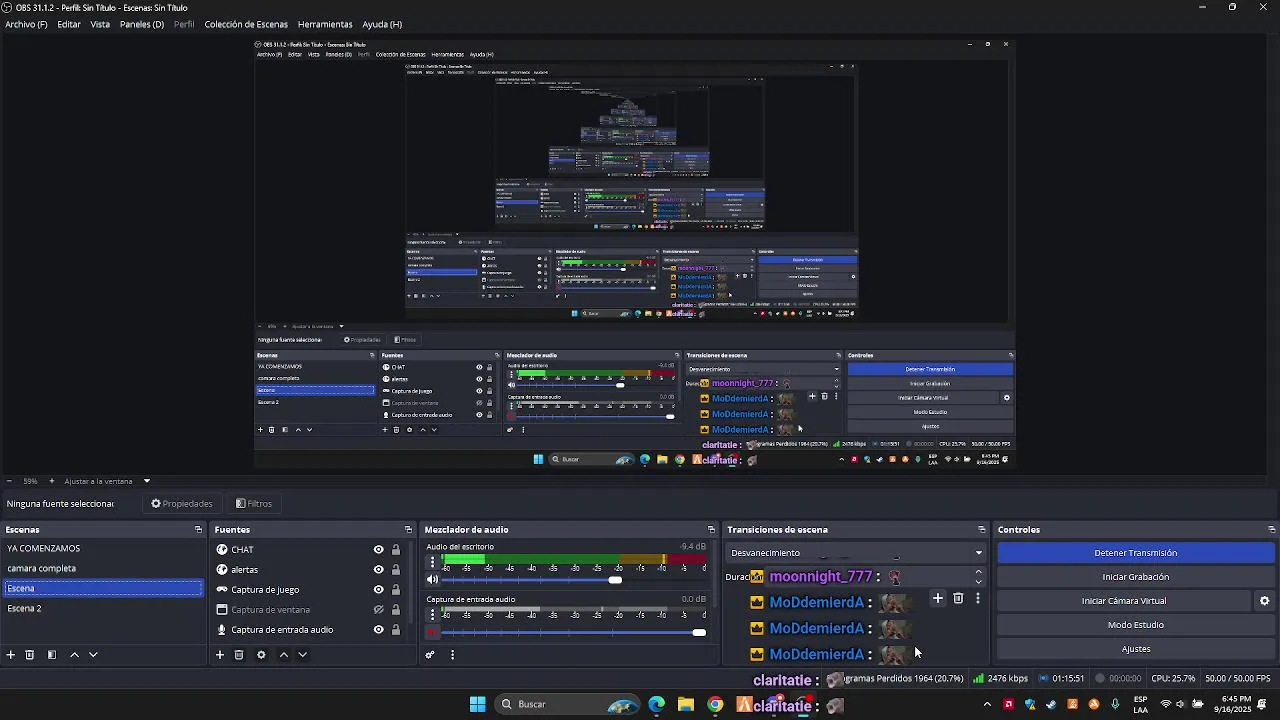Open the Desvanecimiento transition dropdown
Screen dimensions: 1280x720
pyautogui.click(x=856, y=553)
